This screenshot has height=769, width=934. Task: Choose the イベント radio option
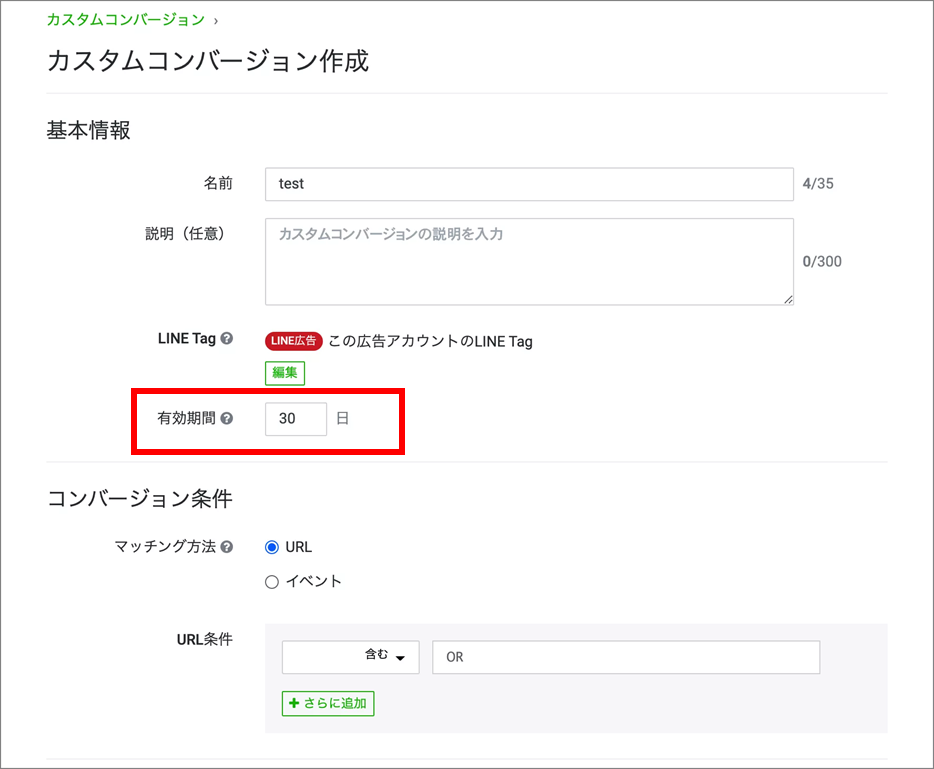click(272, 582)
